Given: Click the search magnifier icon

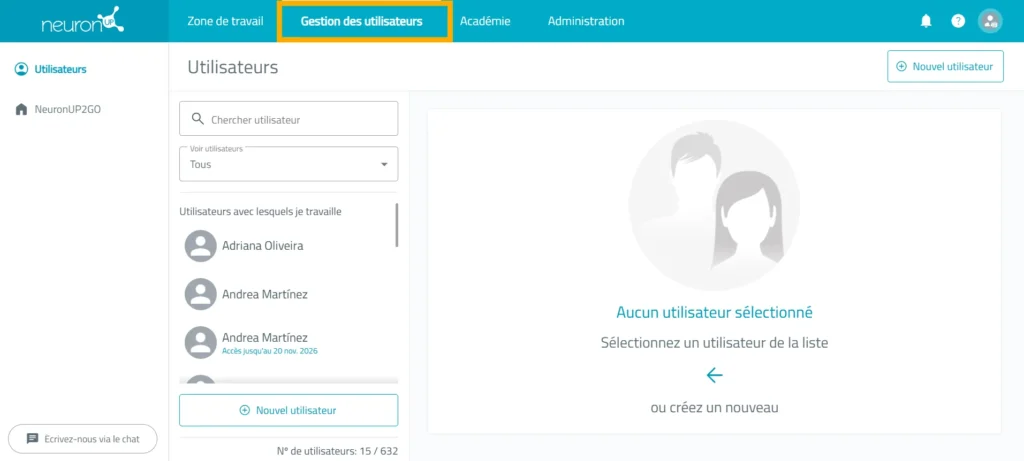Looking at the screenshot, I should tap(197, 119).
